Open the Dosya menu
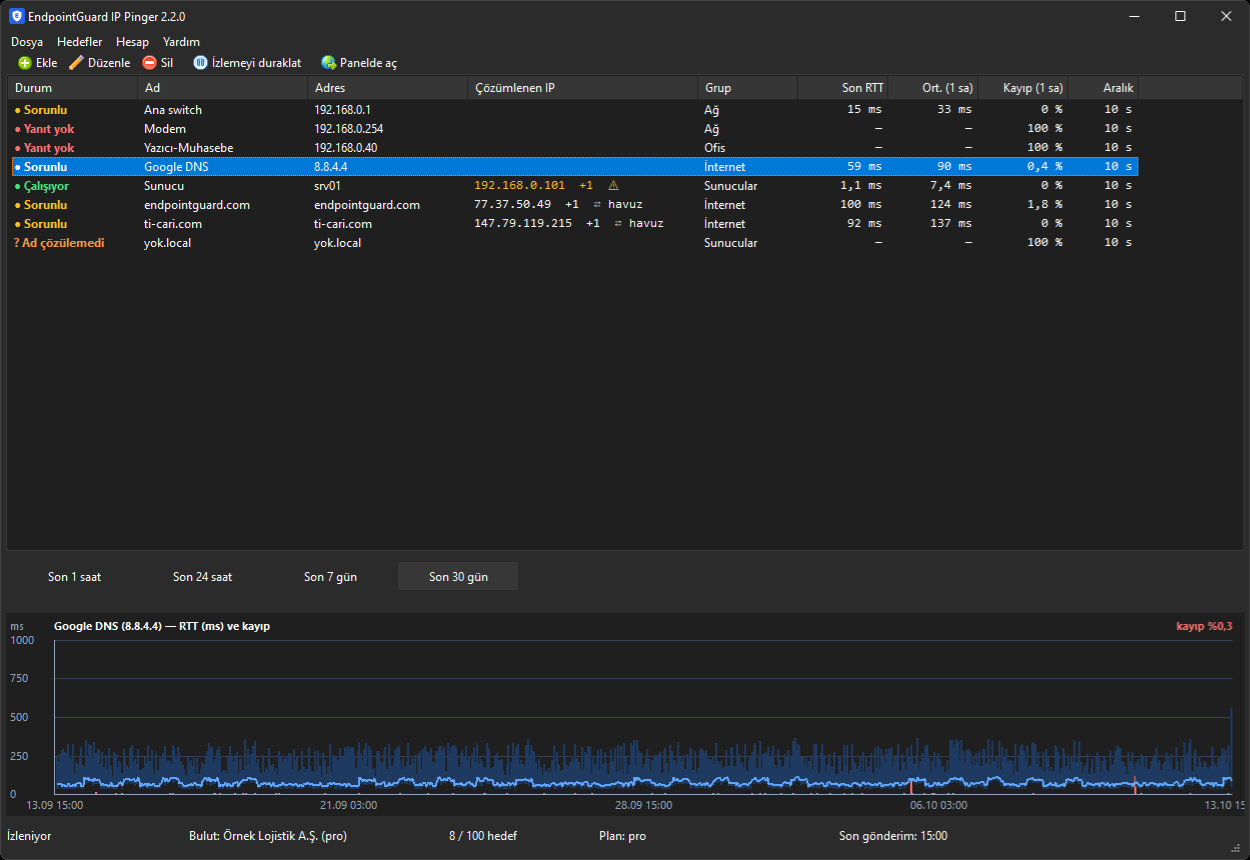The image size is (1250, 860). (x=27, y=42)
